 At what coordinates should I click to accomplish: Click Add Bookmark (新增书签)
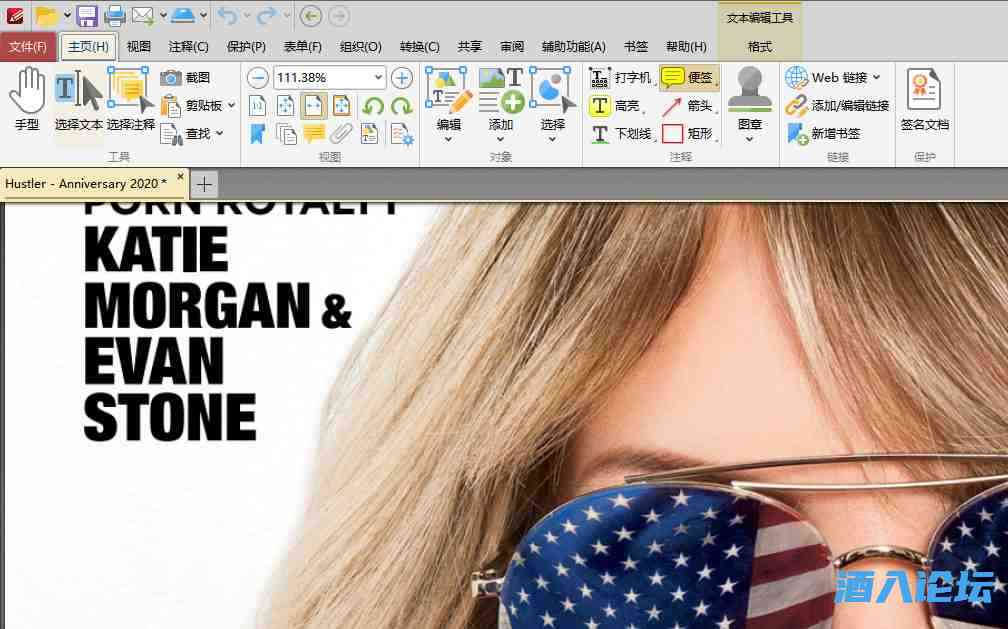824,134
